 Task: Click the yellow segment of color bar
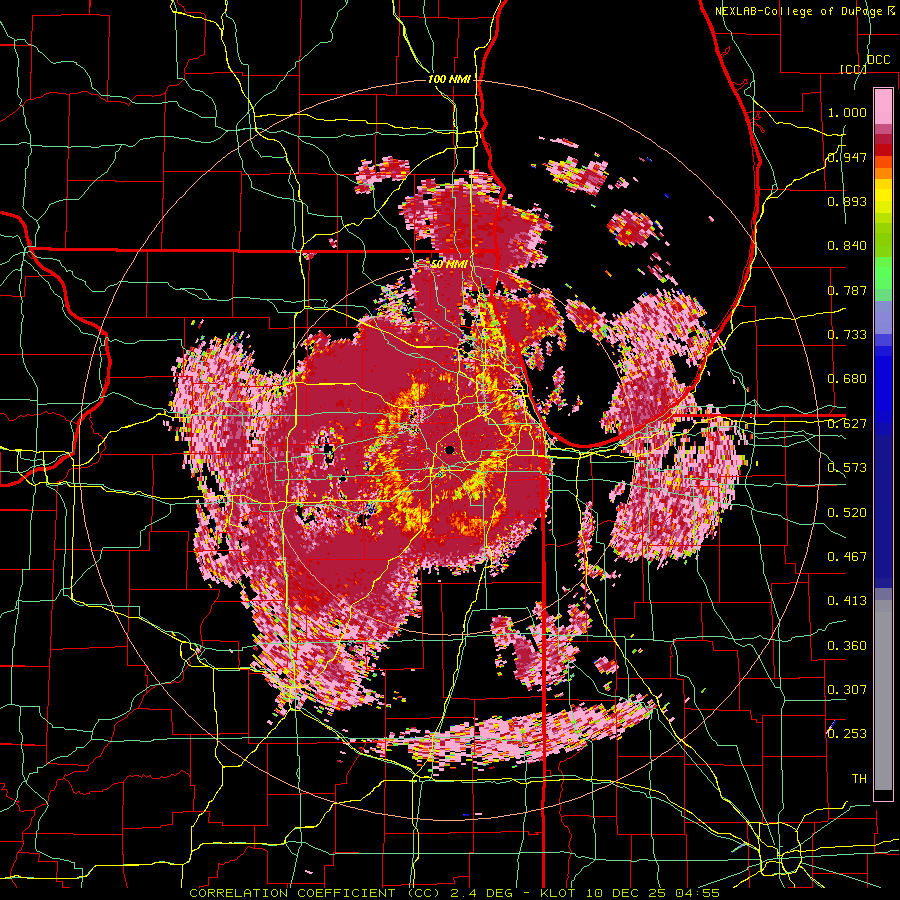click(x=883, y=197)
